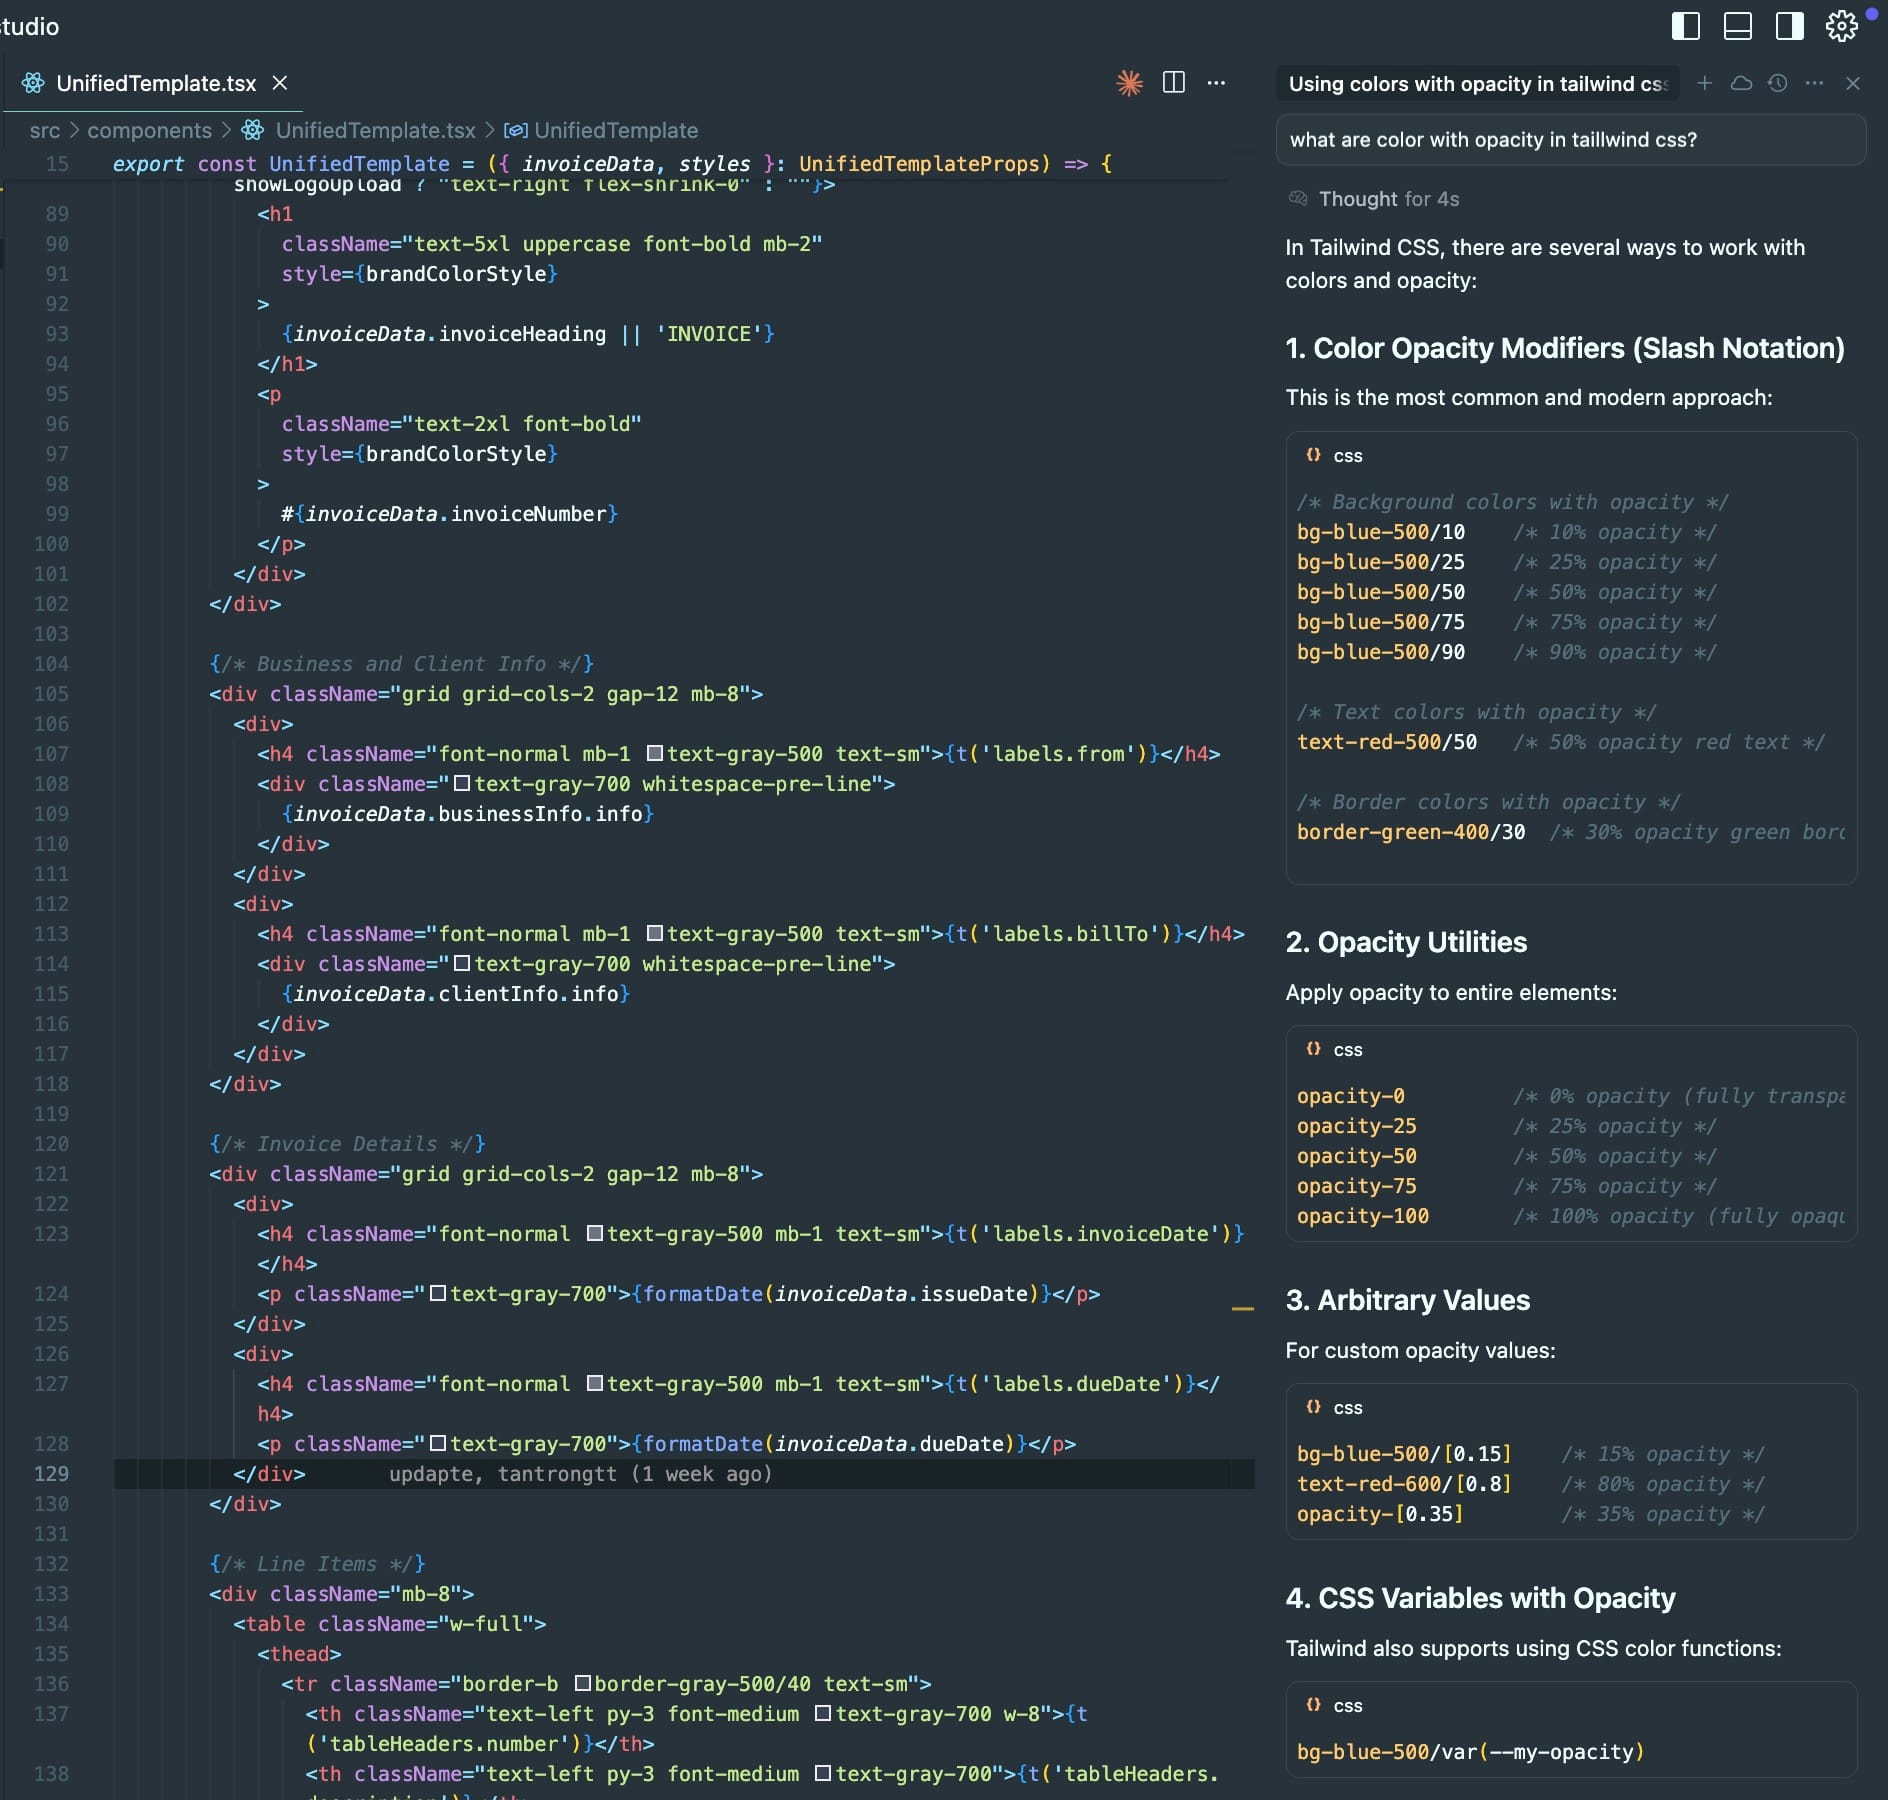Start a new chat with plus icon
The width and height of the screenshot is (1888, 1800).
(x=1705, y=83)
